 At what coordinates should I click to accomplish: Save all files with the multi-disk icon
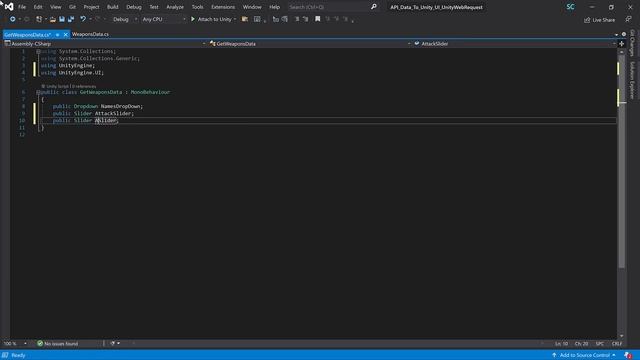71,19
